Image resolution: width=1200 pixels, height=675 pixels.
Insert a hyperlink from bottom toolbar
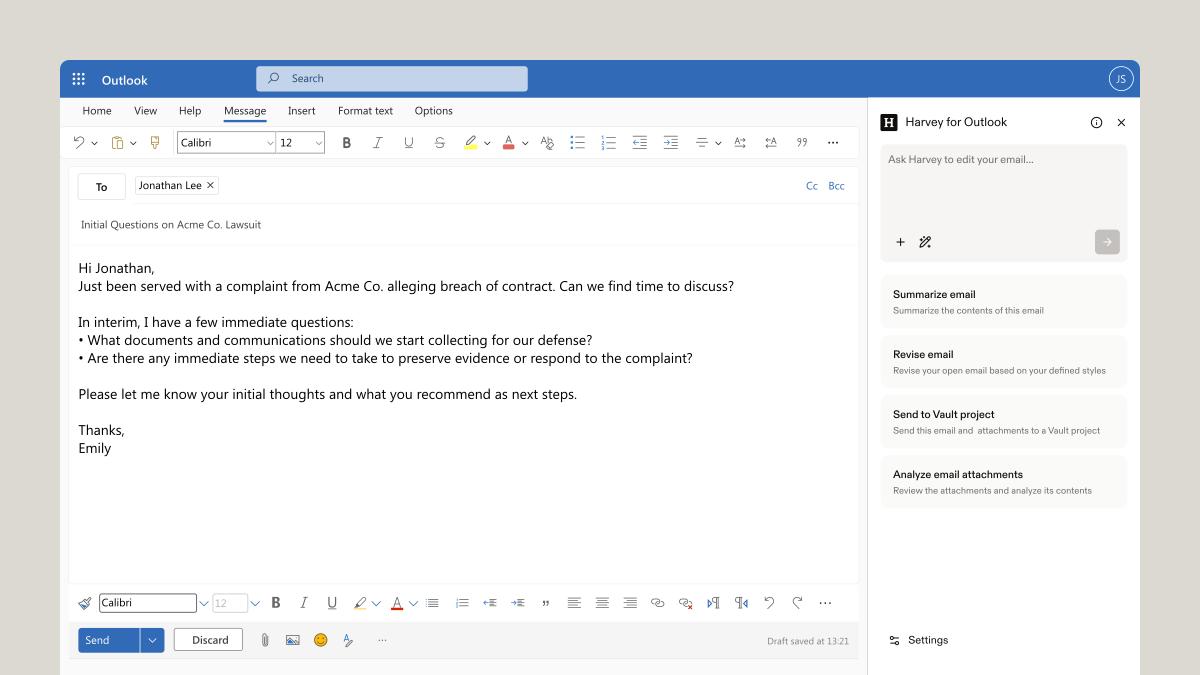(657, 603)
